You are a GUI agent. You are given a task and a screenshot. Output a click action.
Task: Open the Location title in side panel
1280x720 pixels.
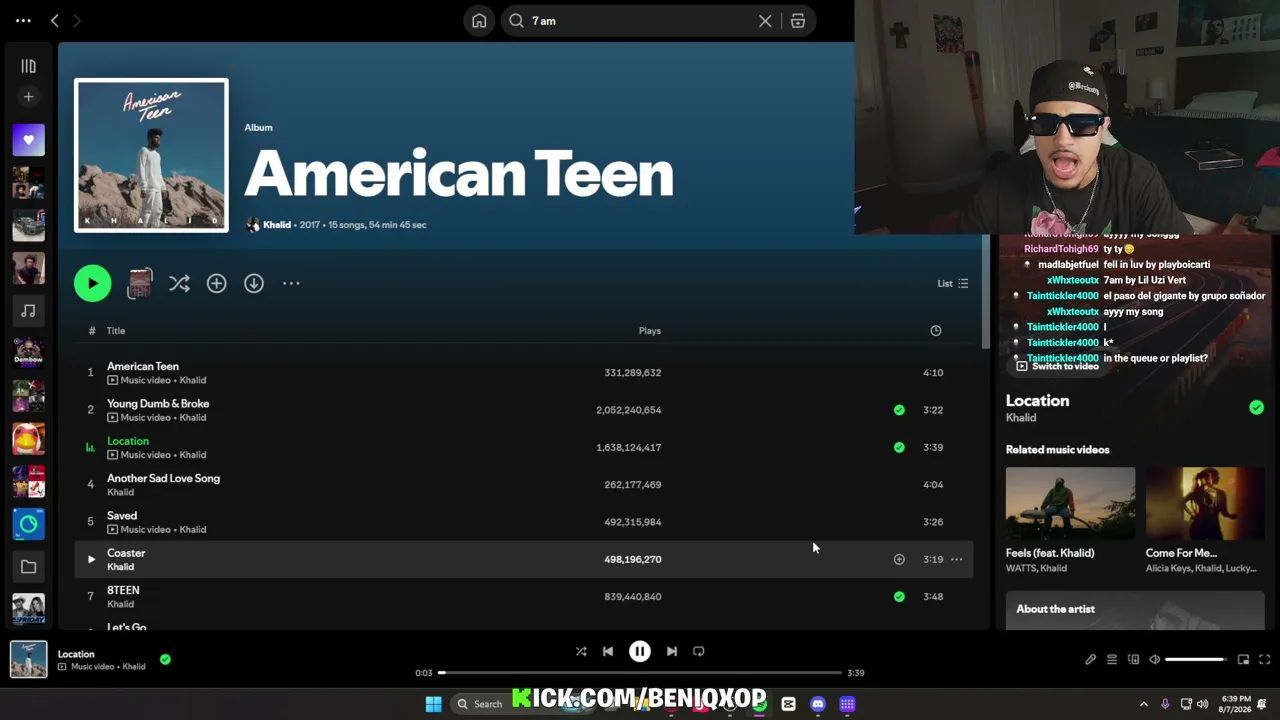pyautogui.click(x=1037, y=400)
